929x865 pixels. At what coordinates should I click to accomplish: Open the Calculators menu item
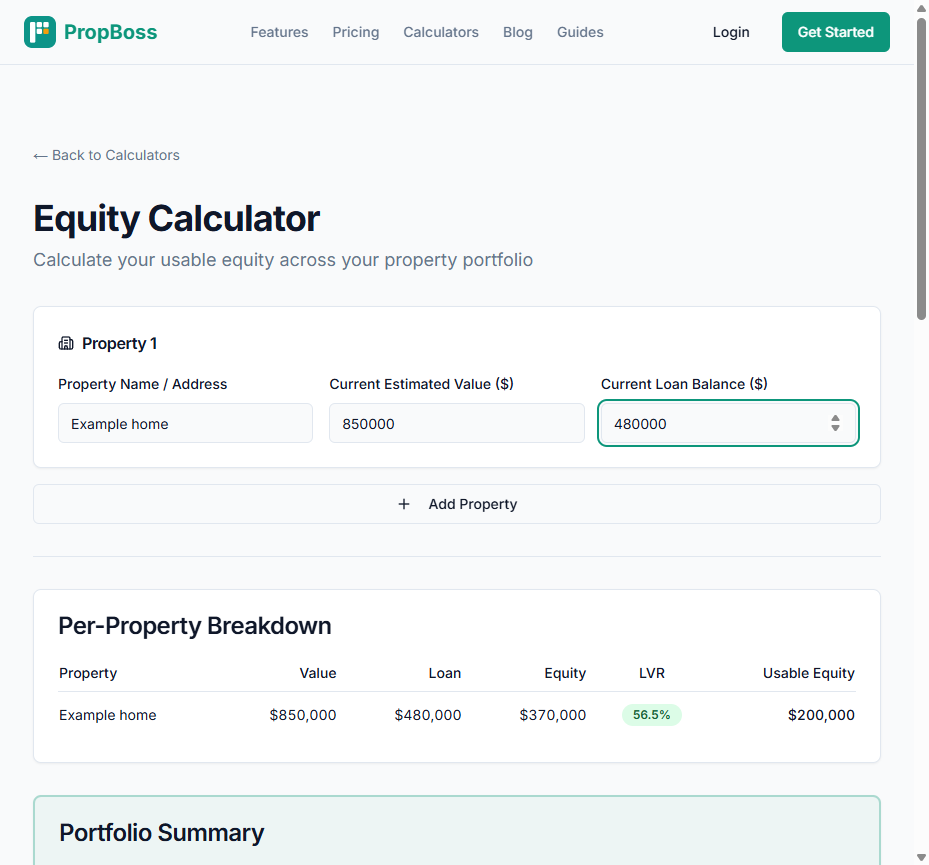(440, 32)
